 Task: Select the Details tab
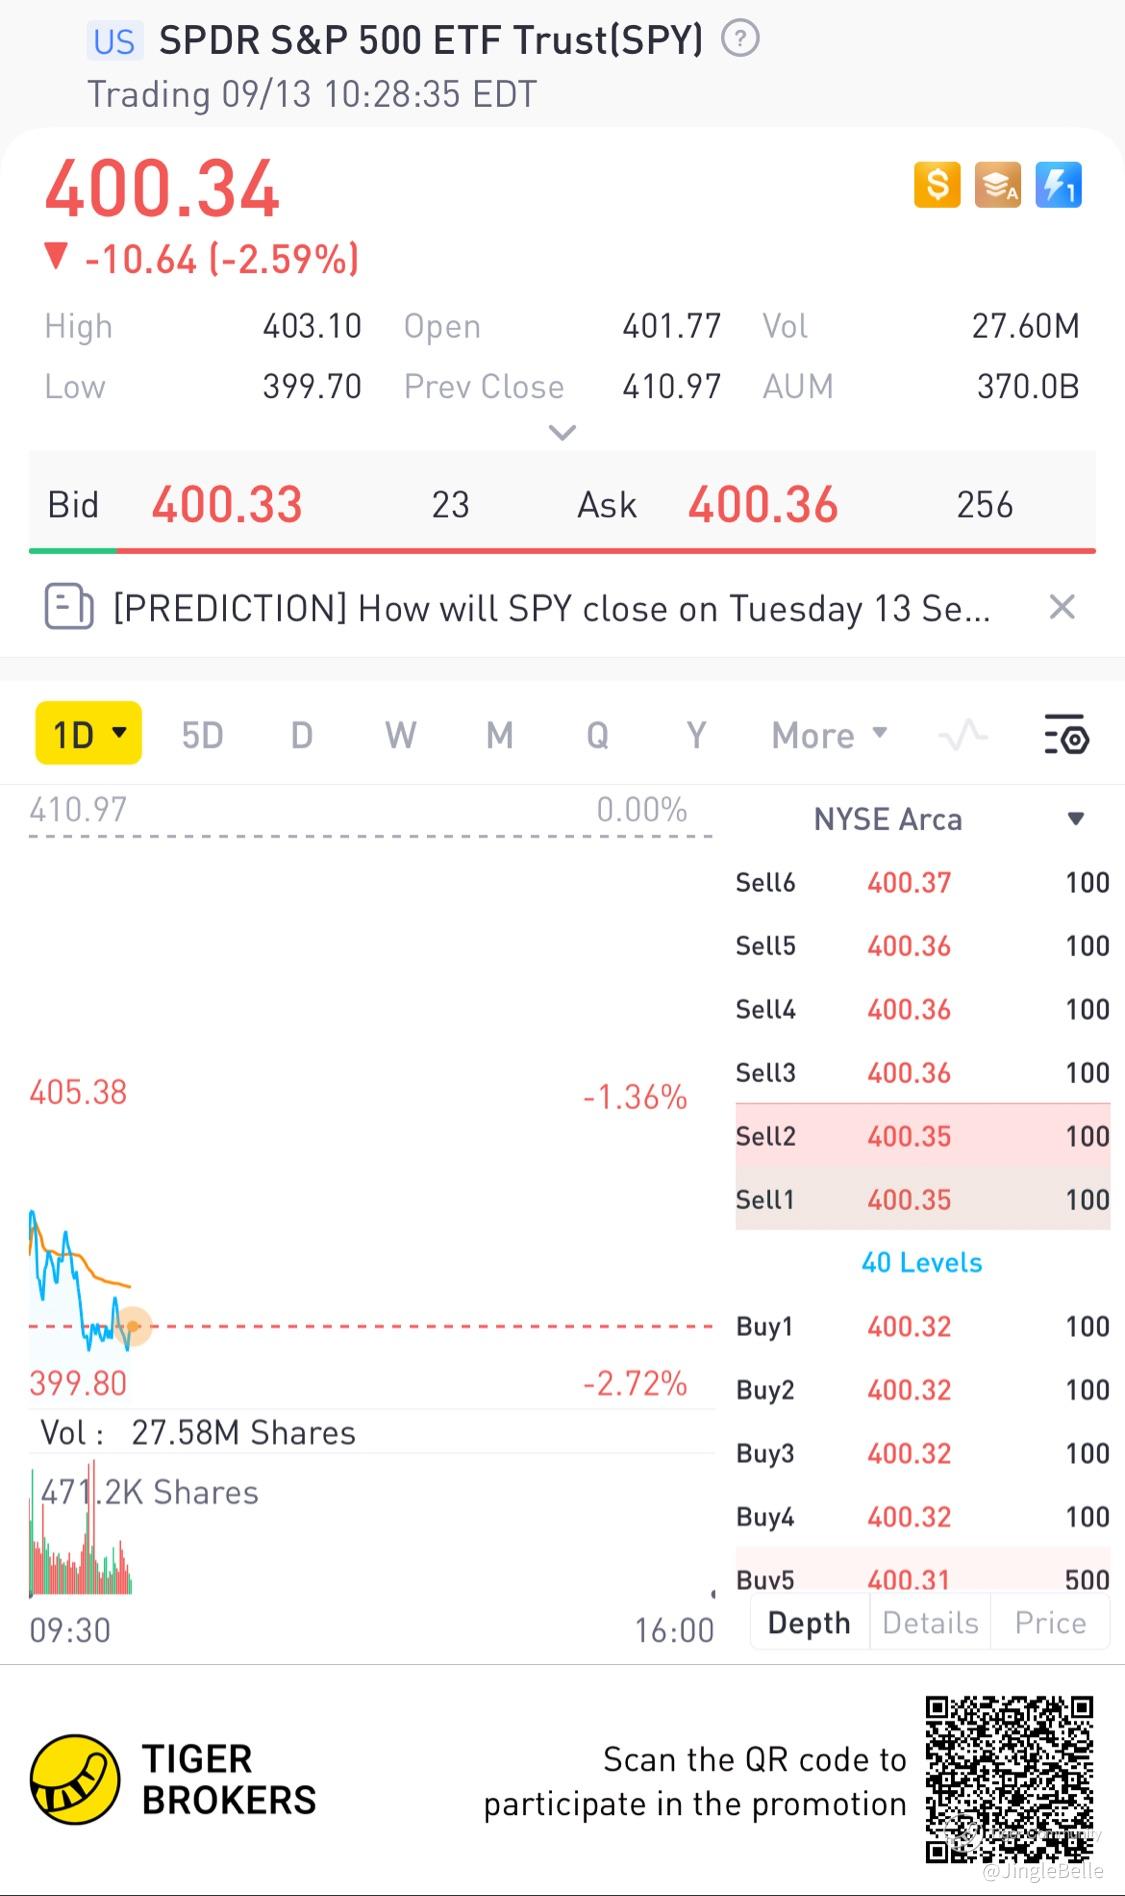930,1622
